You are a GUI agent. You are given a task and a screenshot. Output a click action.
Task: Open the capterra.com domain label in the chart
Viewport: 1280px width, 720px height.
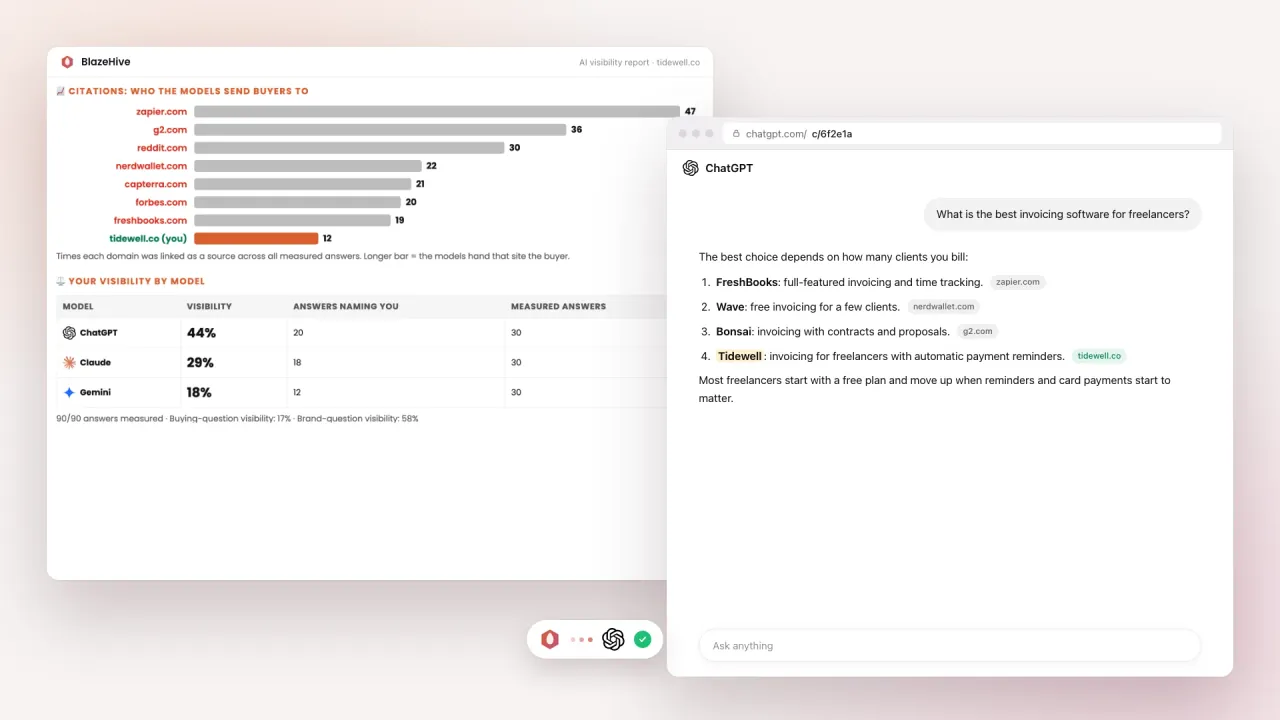tap(156, 184)
